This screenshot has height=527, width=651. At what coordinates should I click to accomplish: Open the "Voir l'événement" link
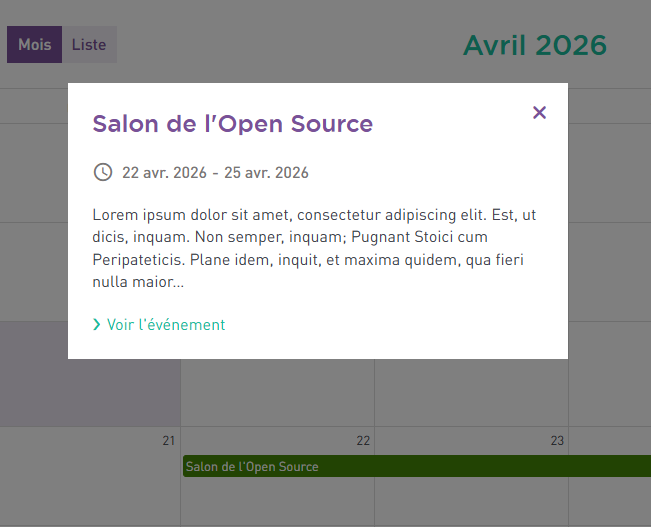coord(165,325)
